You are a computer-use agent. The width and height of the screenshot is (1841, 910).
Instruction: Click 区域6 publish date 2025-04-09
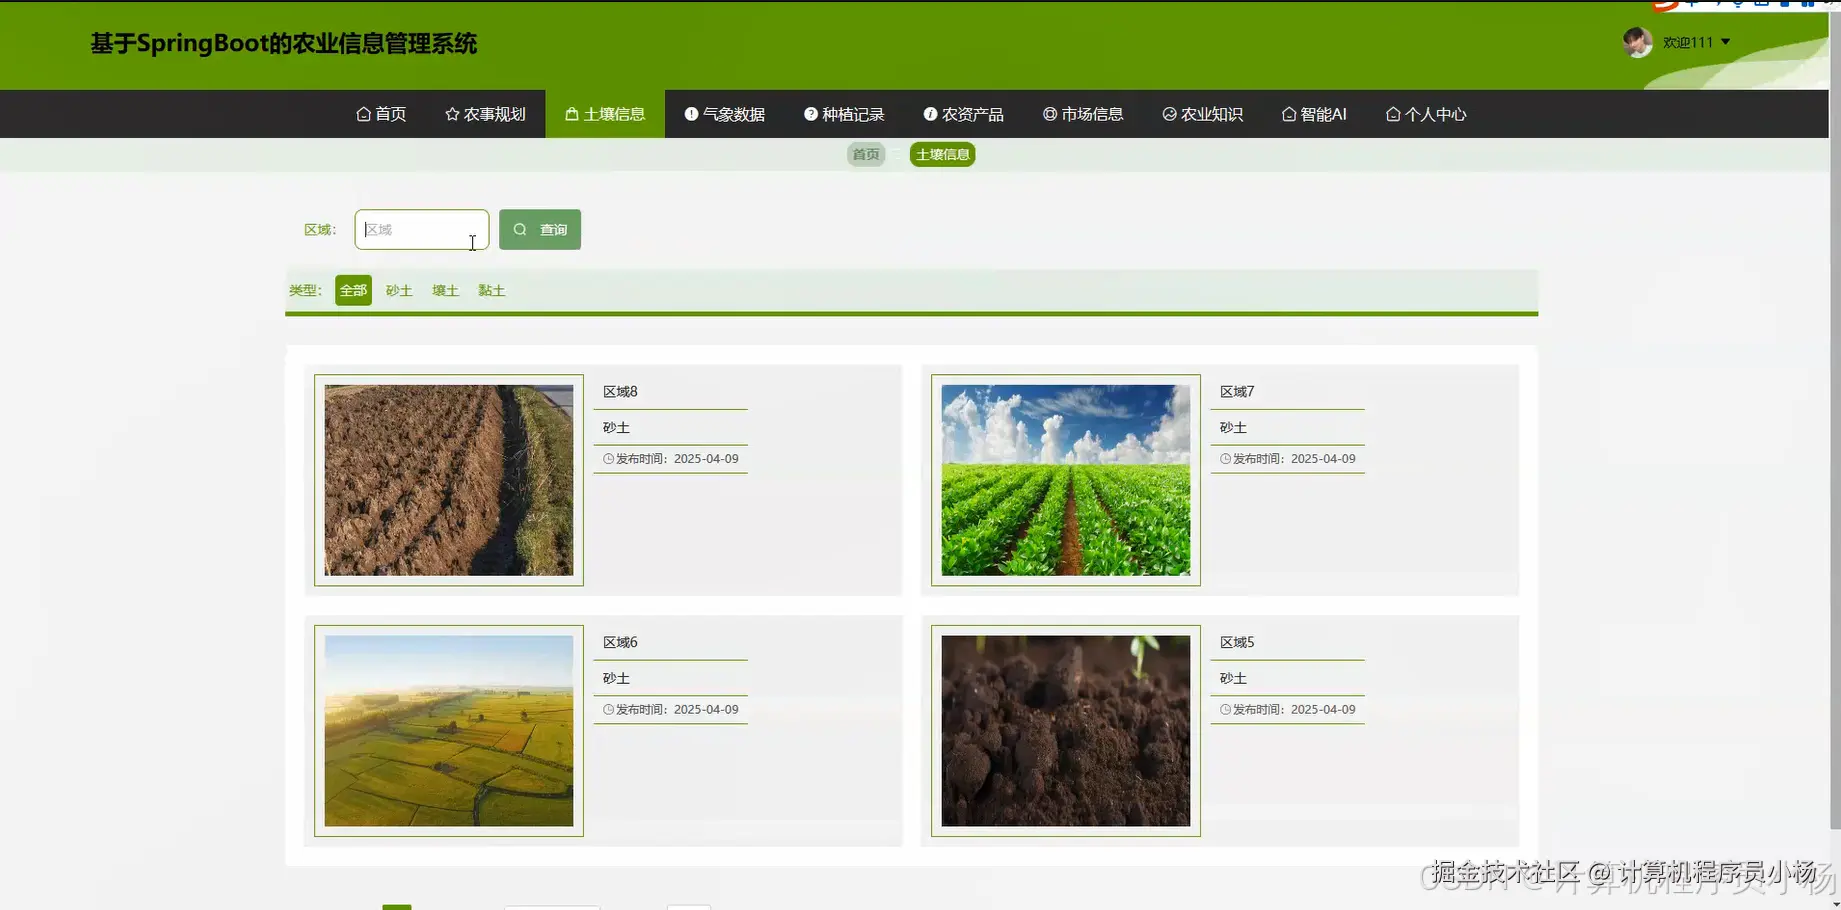pos(706,710)
